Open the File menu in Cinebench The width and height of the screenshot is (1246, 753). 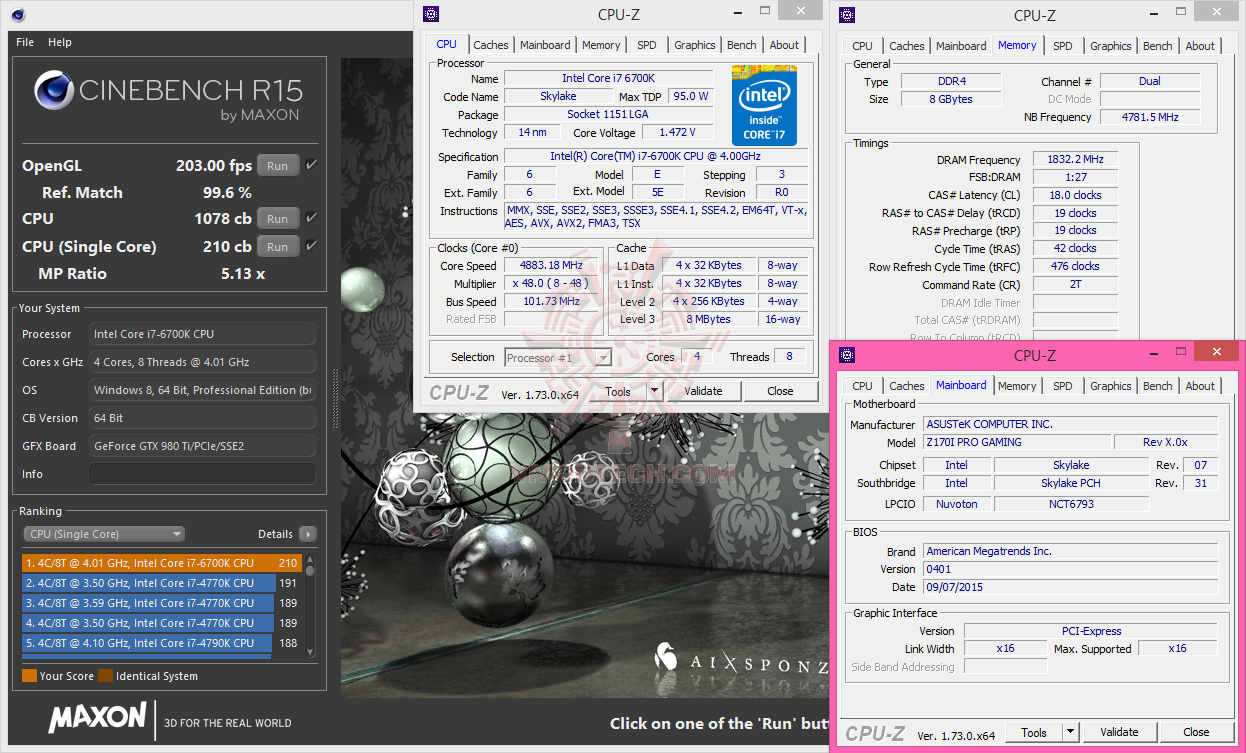(23, 42)
